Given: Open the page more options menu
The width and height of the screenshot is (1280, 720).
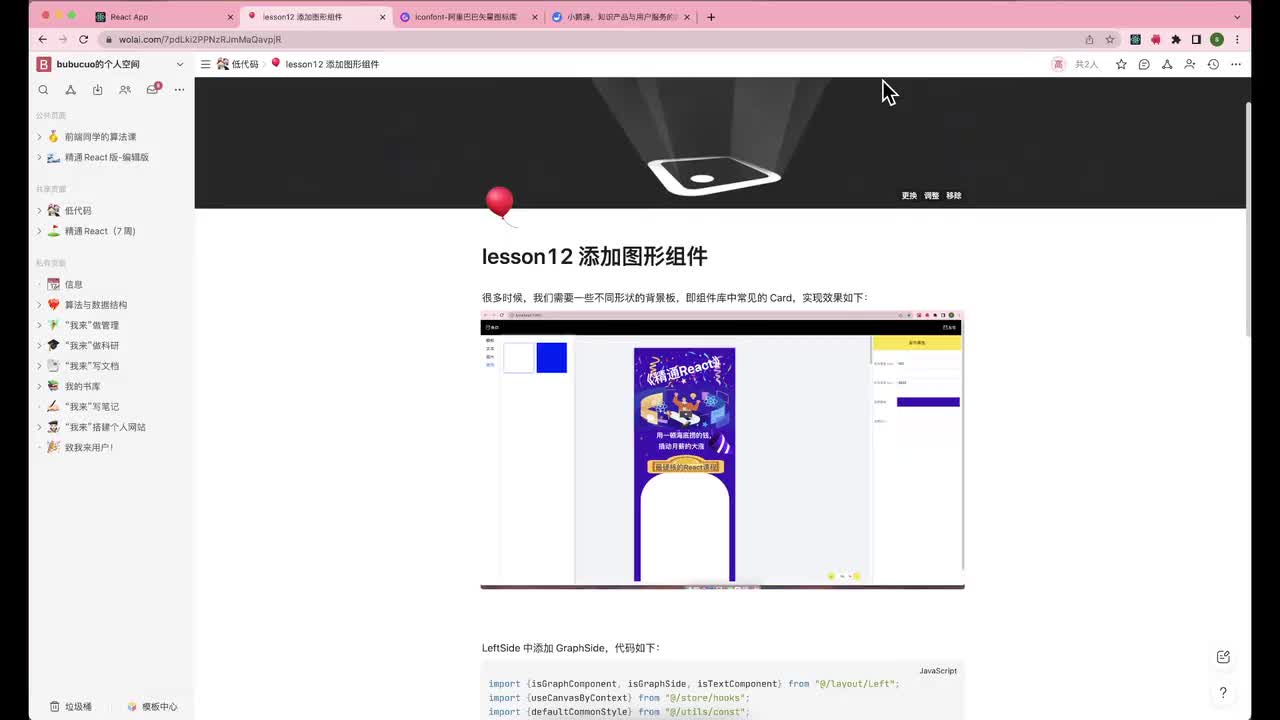Looking at the screenshot, I should pyautogui.click(x=1236, y=64).
